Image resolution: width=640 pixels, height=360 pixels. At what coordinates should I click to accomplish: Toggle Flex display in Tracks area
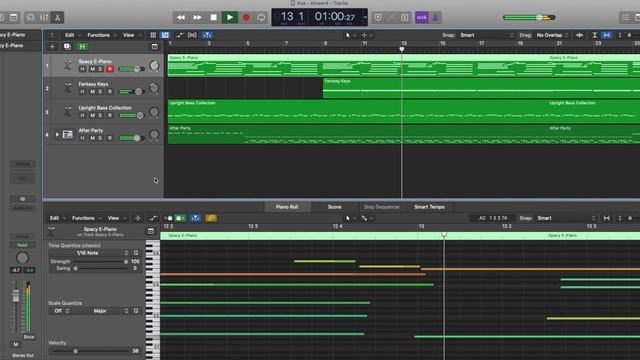tap(192, 35)
